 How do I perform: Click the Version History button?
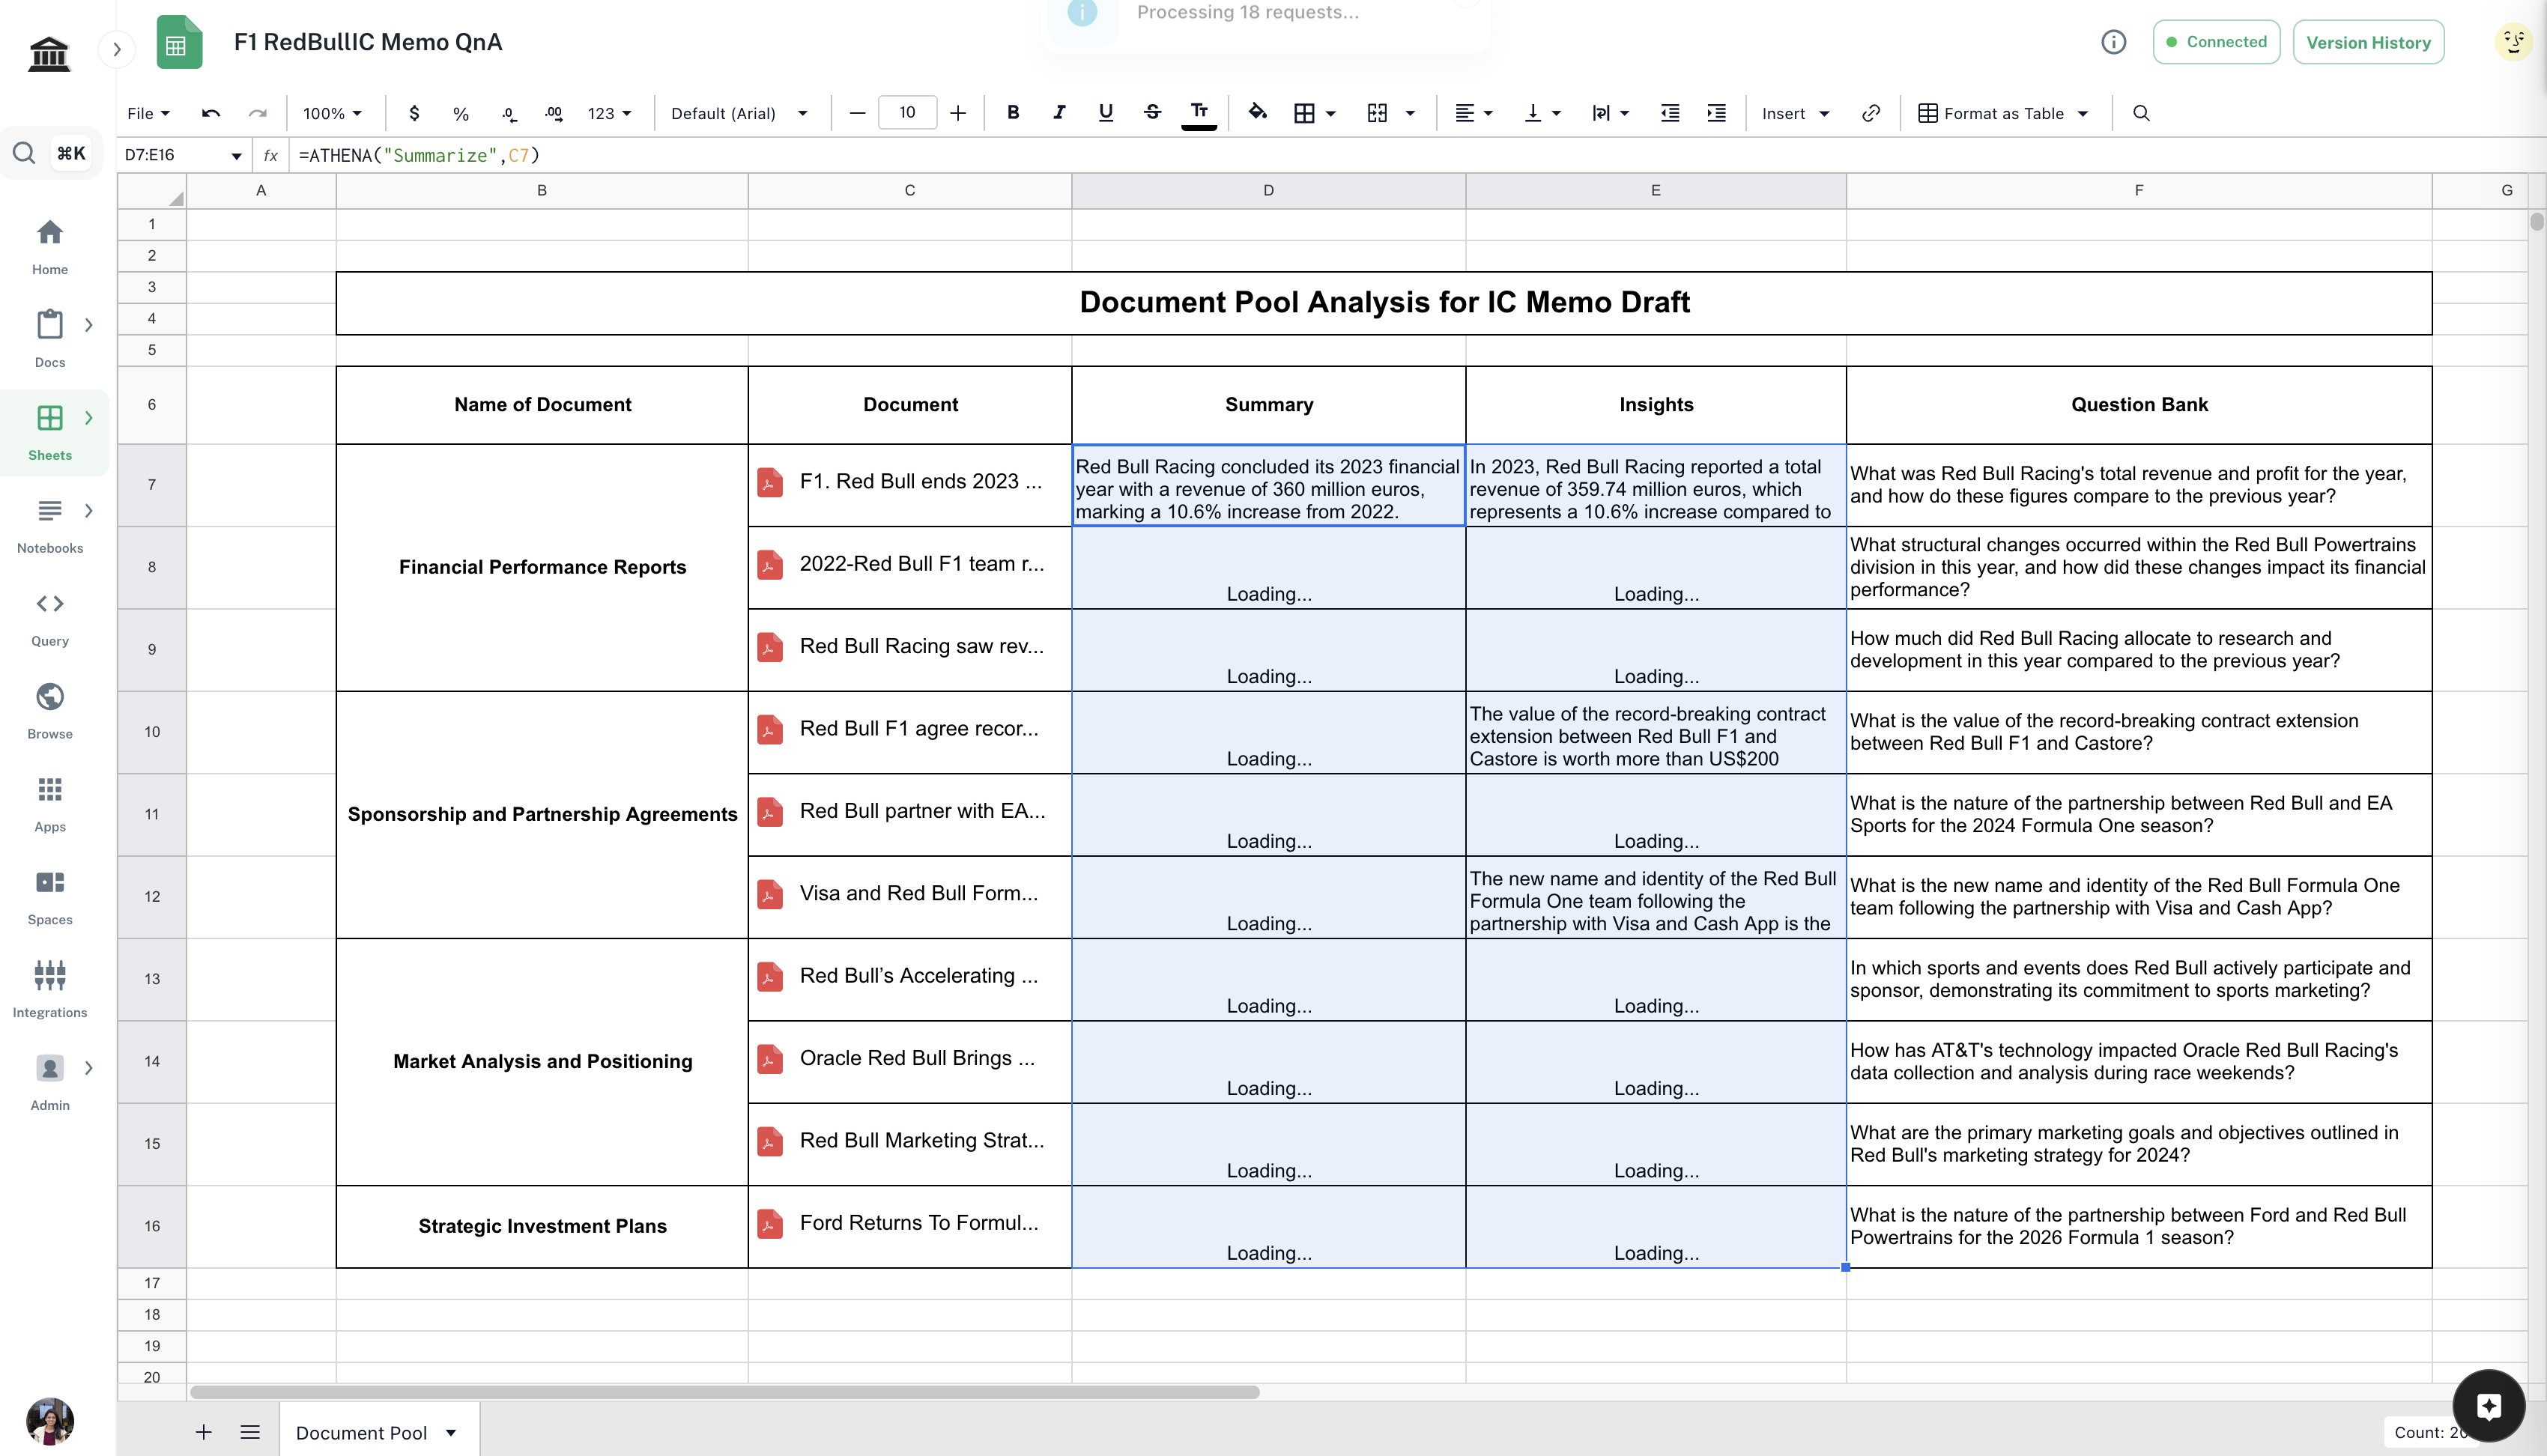click(2367, 42)
